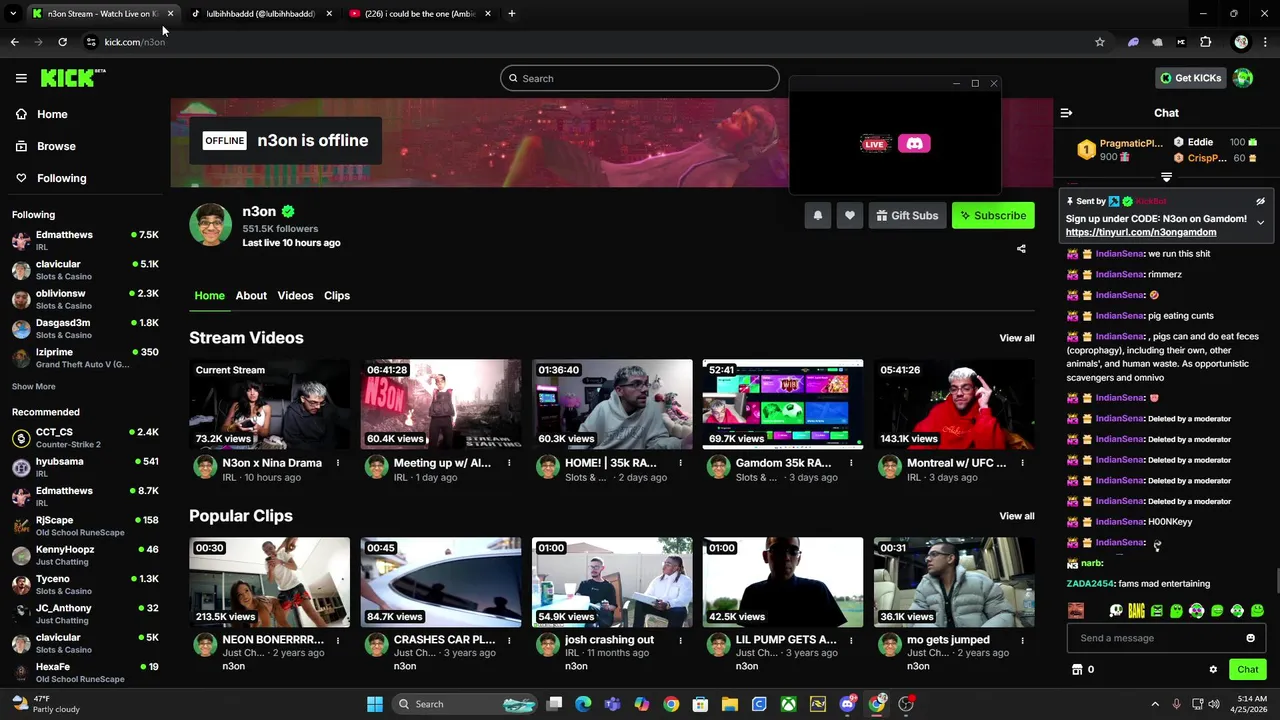The height and width of the screenshot is (720, 1280).
Task: Reload the page in the browser
Action: click(62, 42)
